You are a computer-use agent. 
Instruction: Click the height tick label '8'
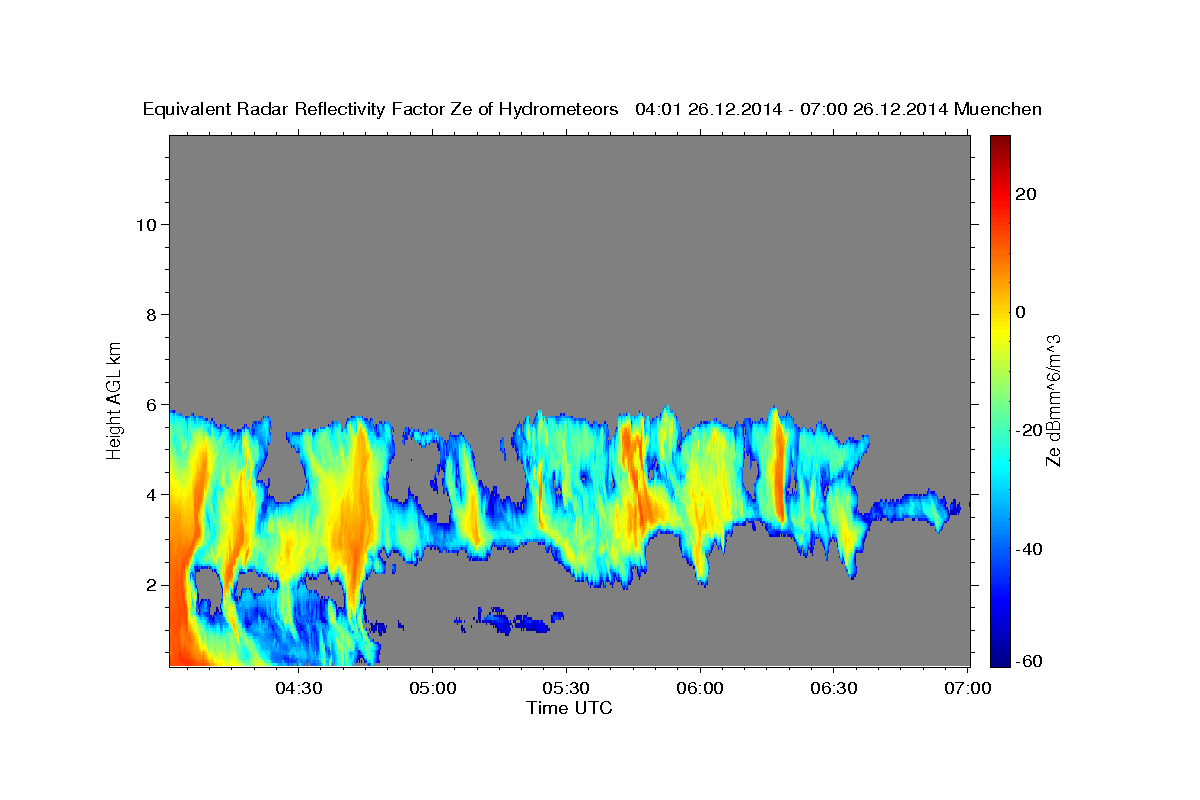tap(151, 315)
